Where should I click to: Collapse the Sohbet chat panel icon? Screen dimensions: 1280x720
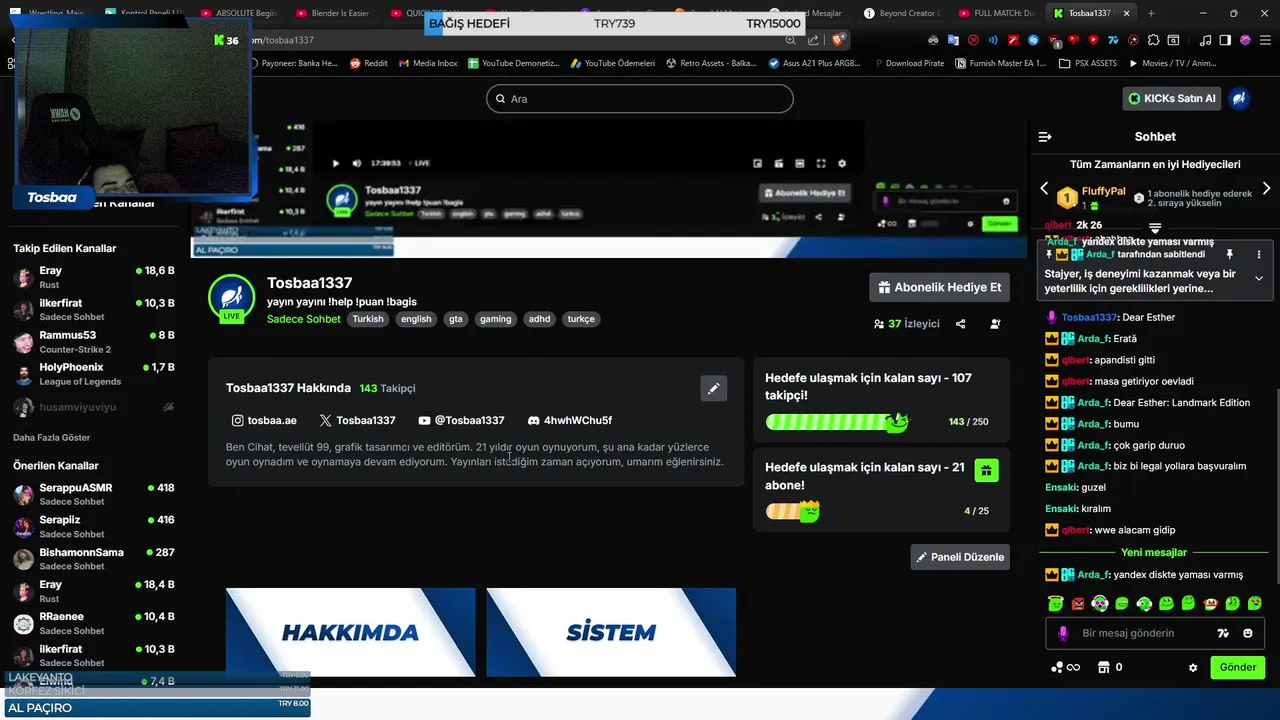click(1045, 137)
